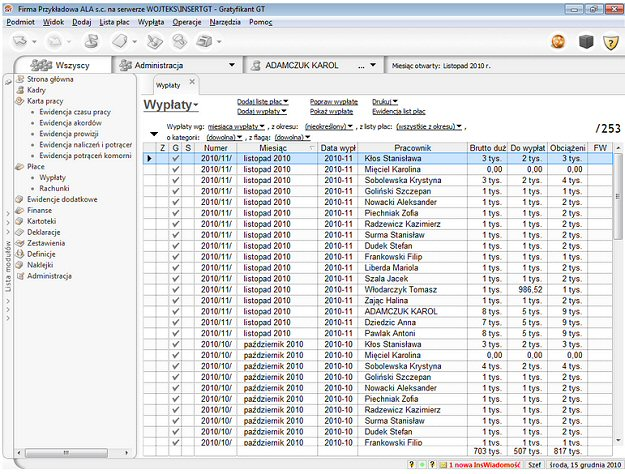The width and height of the screenshot is (625, 474).
Task: Open Finanse module in sidebar
Action: [40, 211]
